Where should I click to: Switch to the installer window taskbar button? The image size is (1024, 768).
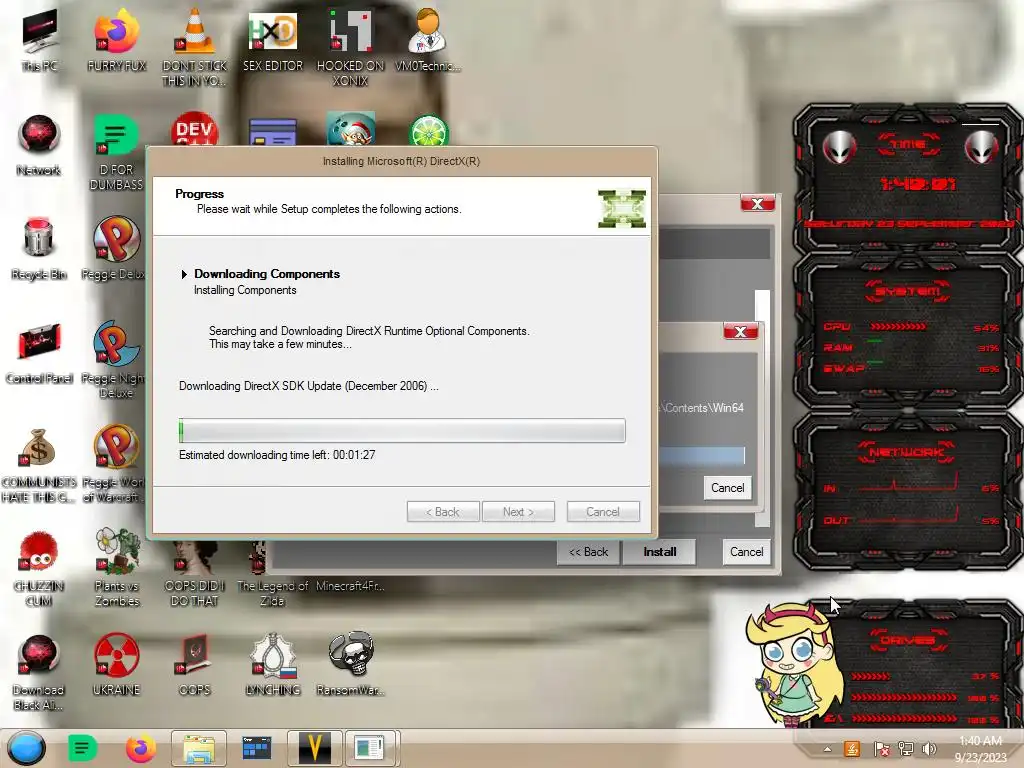click(x=370, y=748)
